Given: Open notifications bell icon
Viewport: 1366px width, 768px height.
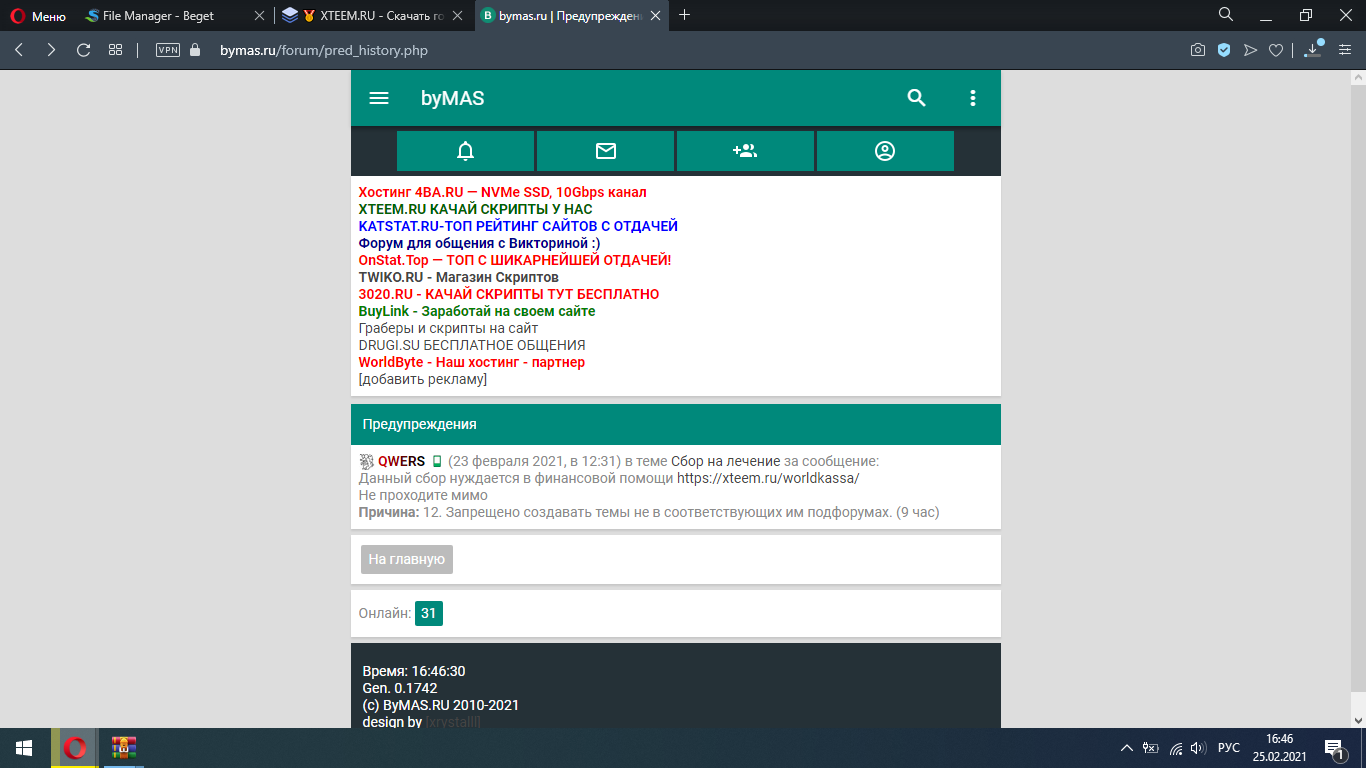Looking at the screenshot, I should click(x=465, y=151).
